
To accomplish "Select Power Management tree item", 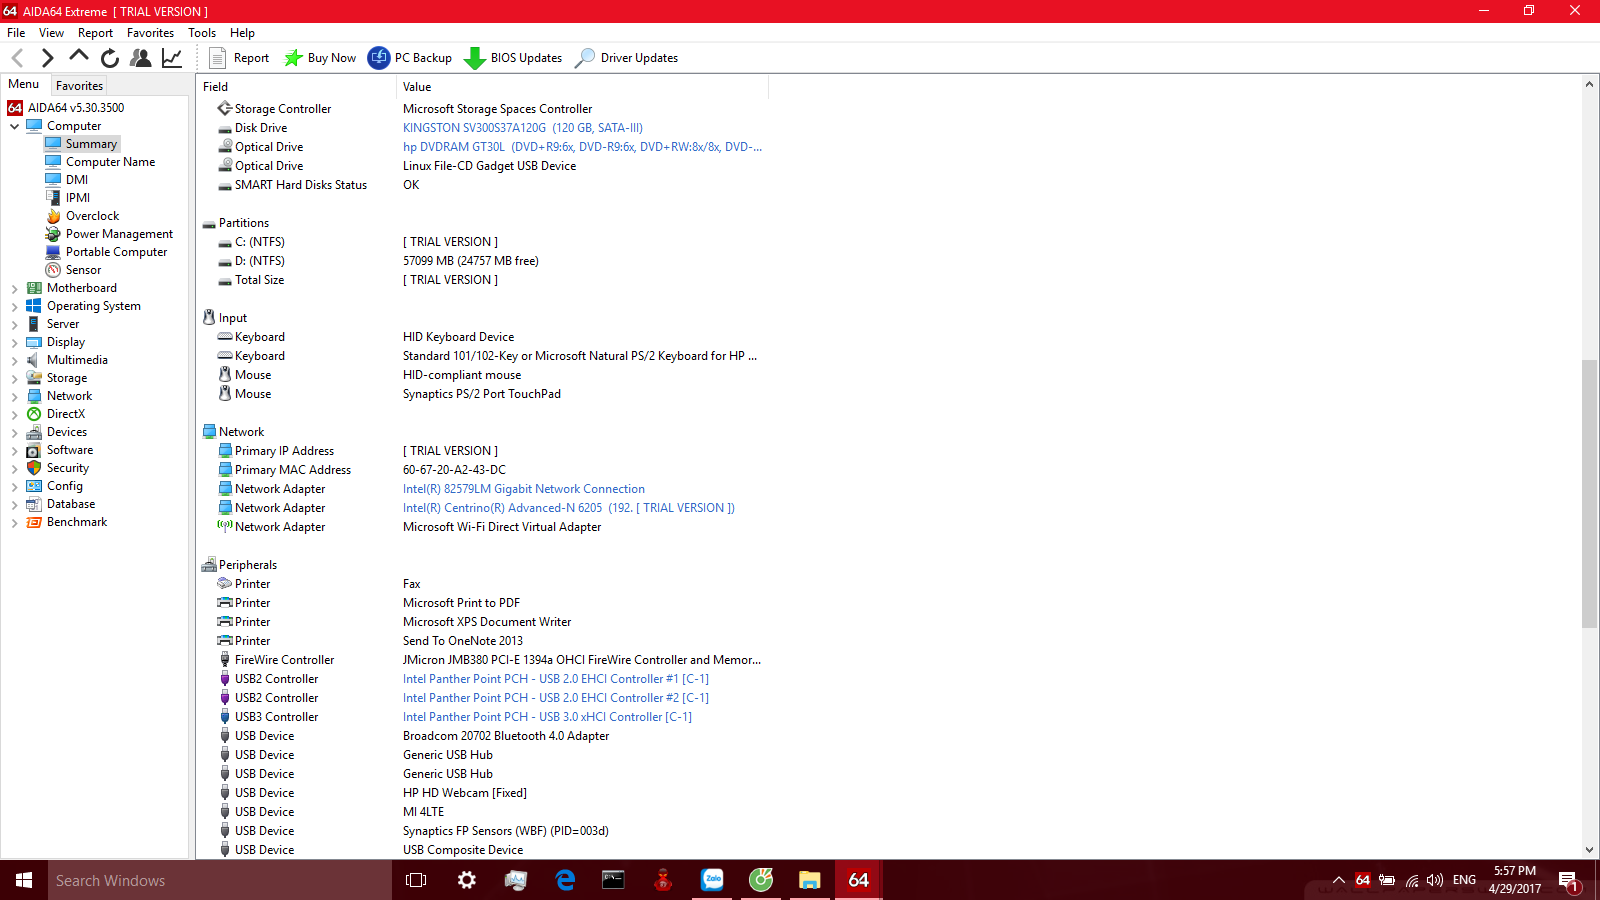I will tap(119, 234).
